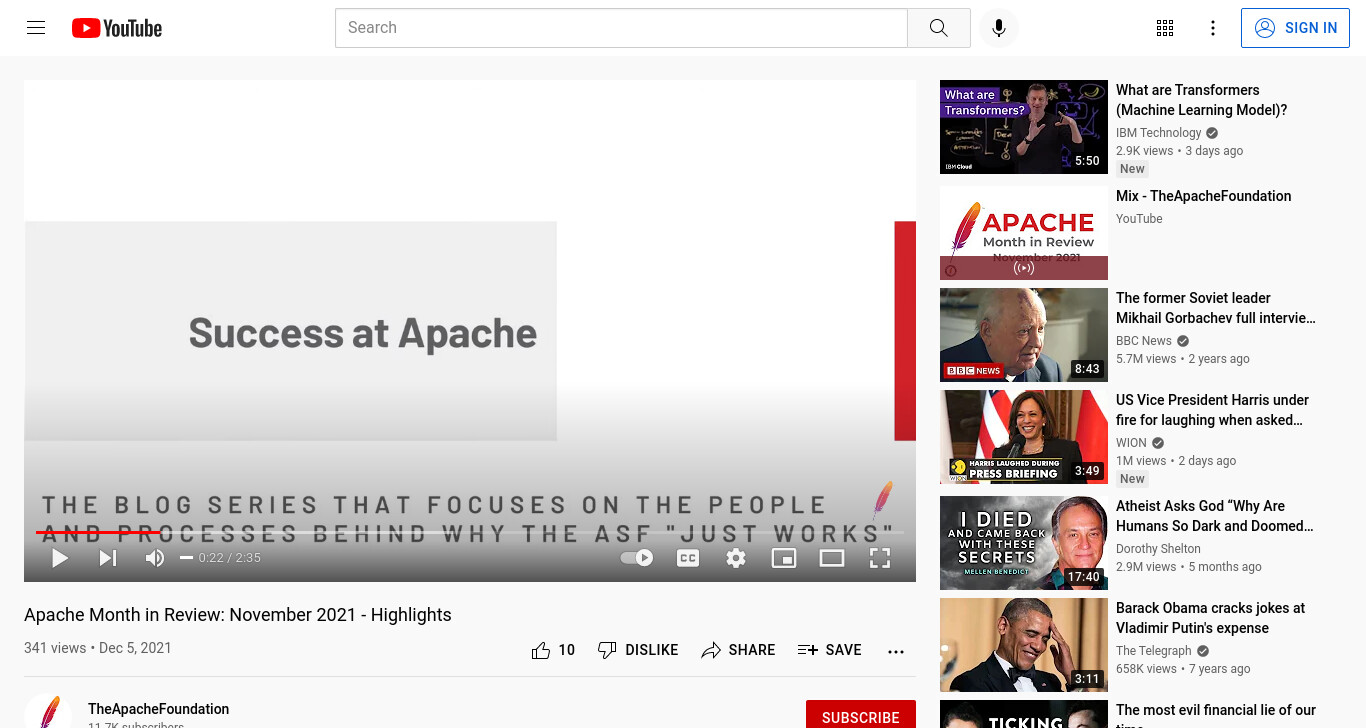This screenshot has height=728, width=1366.
Task: Click Dorothy Shelton channel name
Action: tap(1158, 549)
